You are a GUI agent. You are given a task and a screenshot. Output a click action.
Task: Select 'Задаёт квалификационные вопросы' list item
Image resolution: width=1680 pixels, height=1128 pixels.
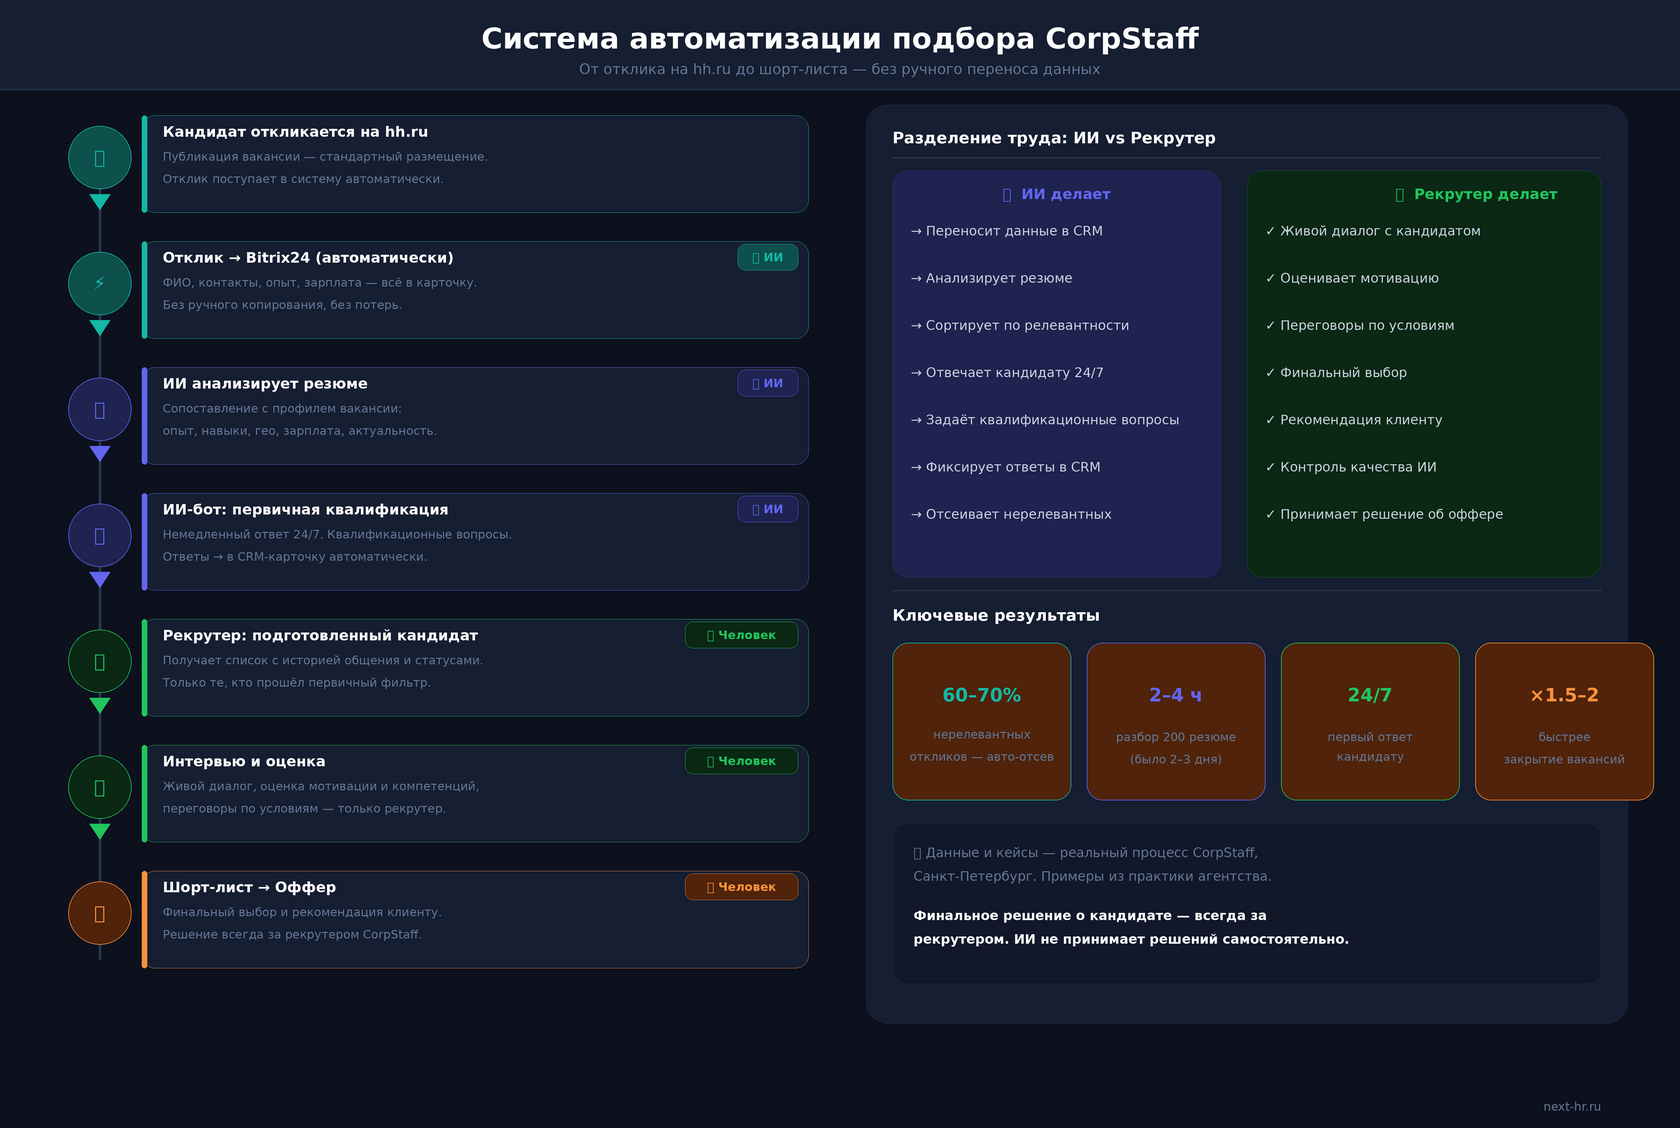(x=1045, y=420)
